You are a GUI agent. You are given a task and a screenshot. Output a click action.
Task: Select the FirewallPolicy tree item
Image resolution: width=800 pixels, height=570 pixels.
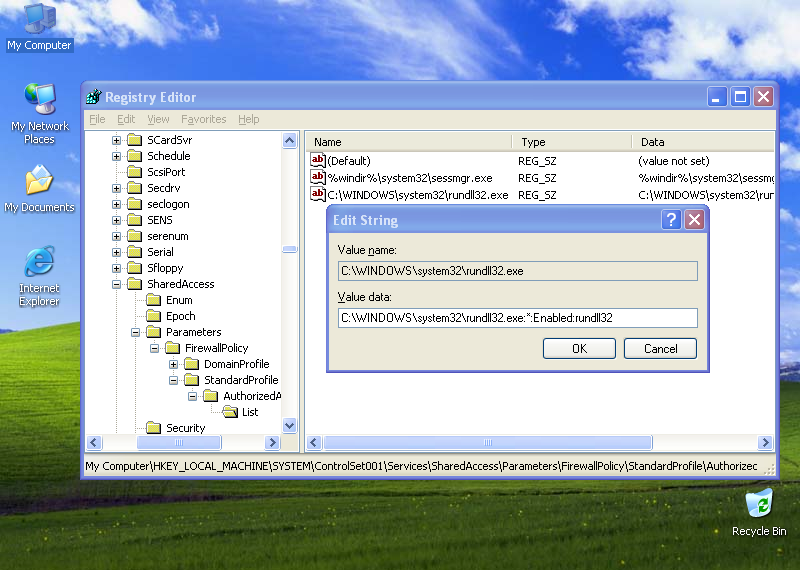click(216, 348)
